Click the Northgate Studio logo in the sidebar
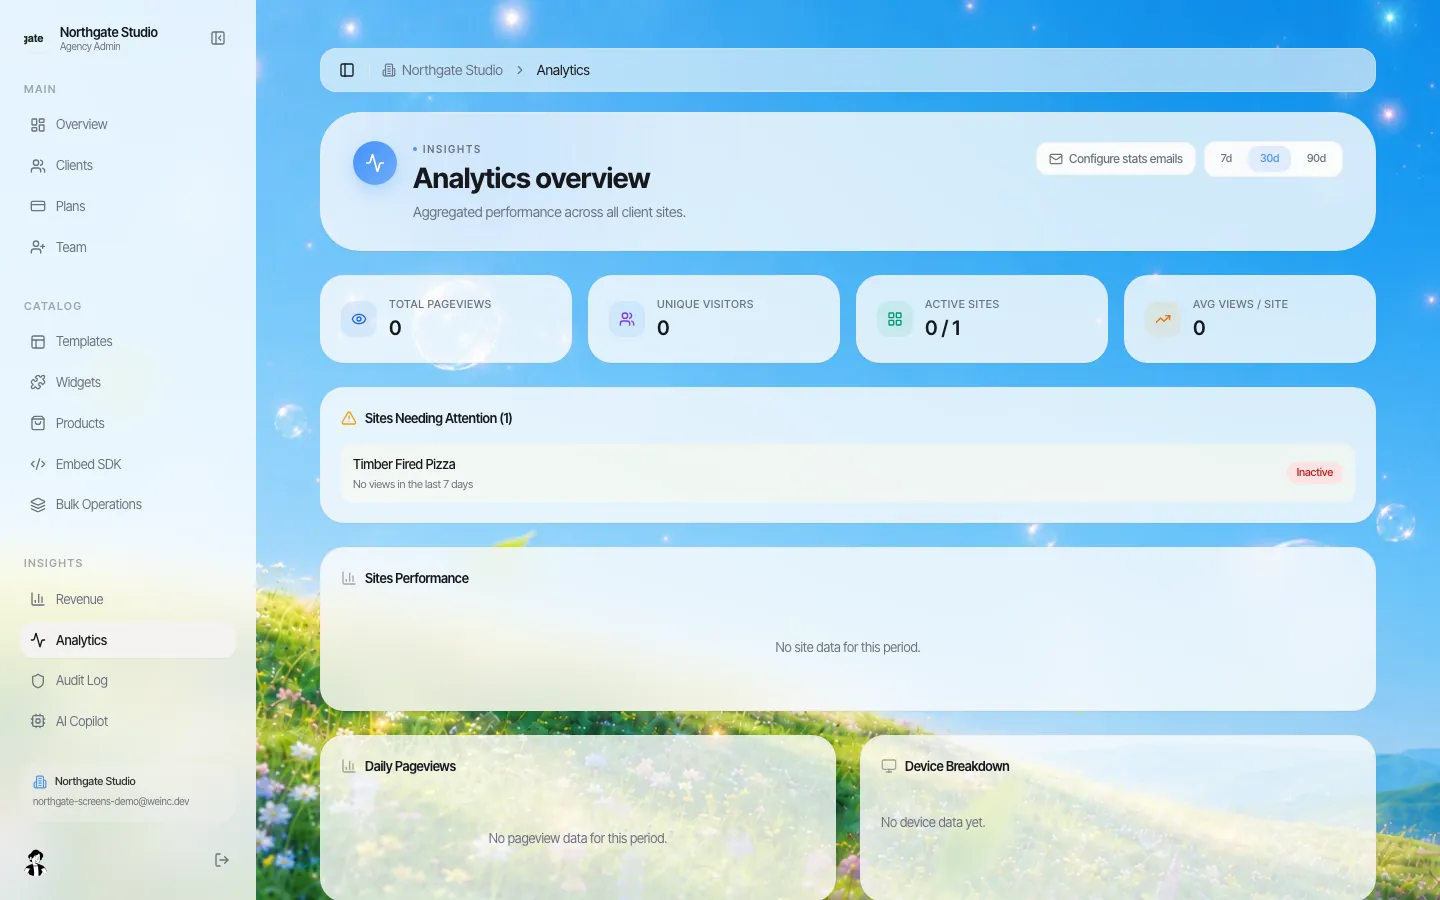The image size is (1440, 900). click(x=34, y=38)
